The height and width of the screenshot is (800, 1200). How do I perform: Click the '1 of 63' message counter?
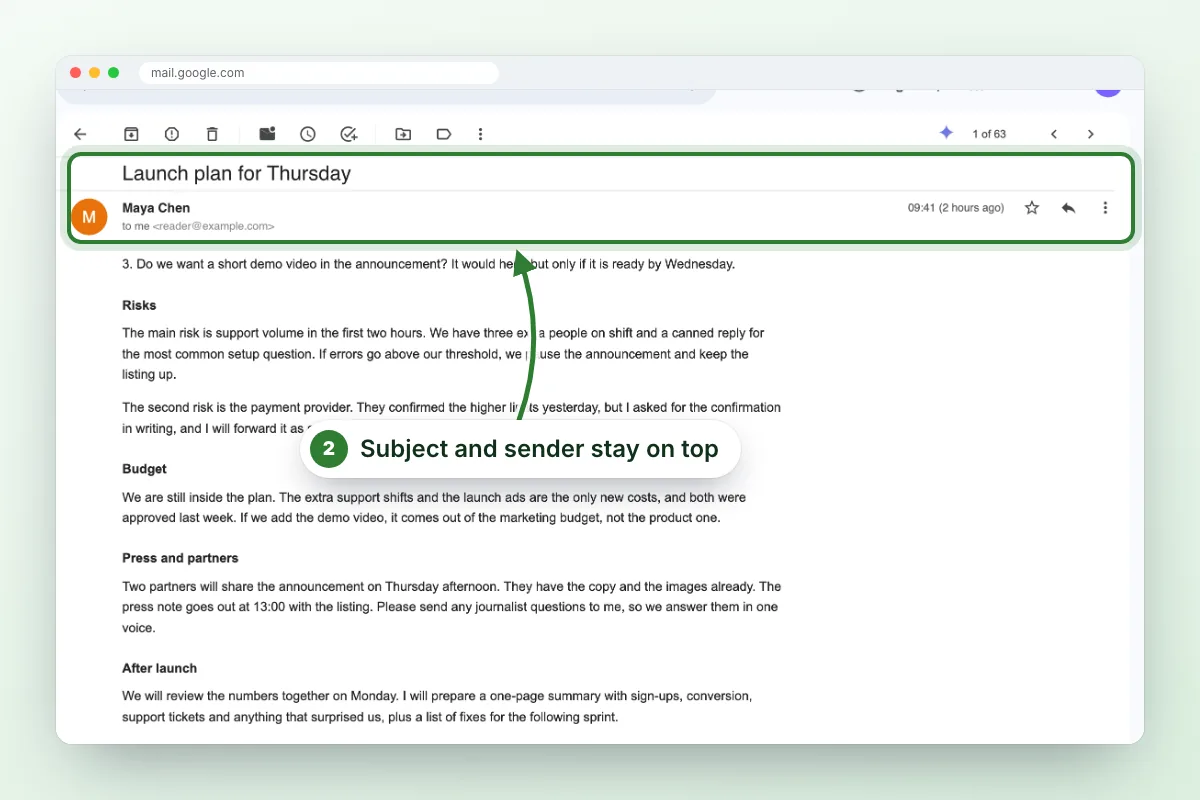click(x=989, y=134)
